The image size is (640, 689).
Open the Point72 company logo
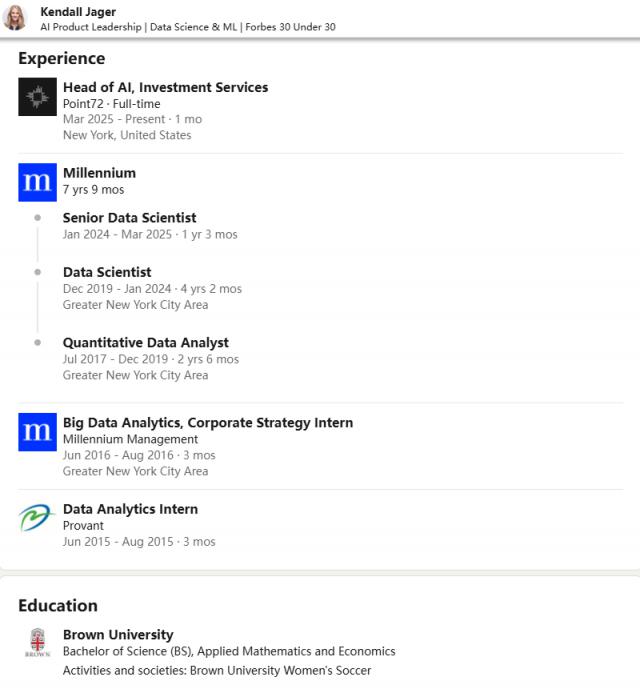coord(37,97)
